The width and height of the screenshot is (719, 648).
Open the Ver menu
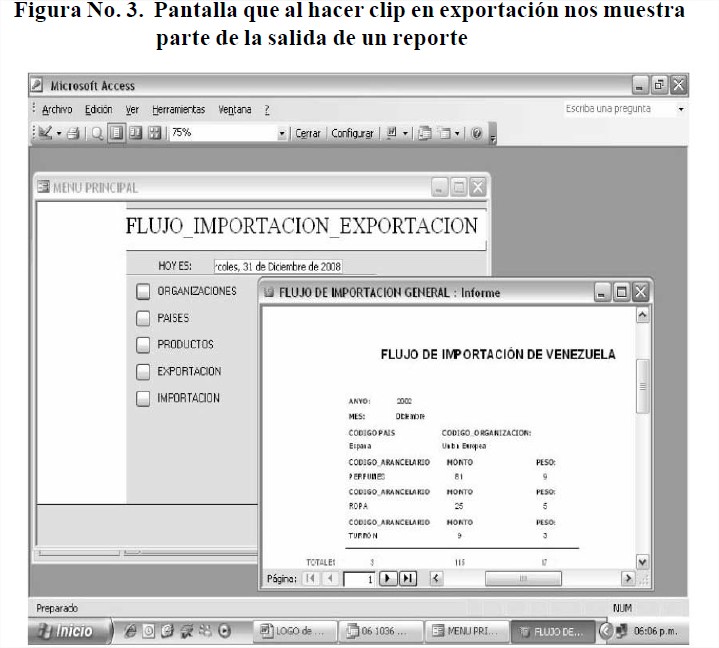[132, 110]
